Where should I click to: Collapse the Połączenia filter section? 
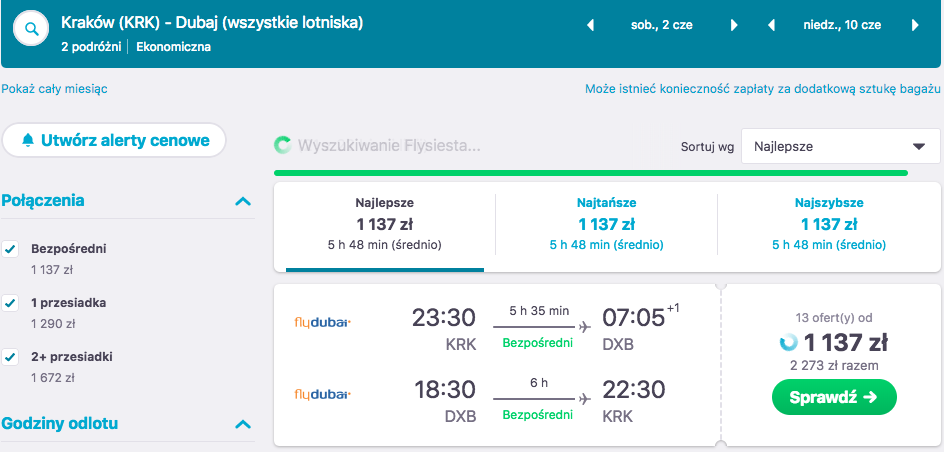click(x=243, y=201)
